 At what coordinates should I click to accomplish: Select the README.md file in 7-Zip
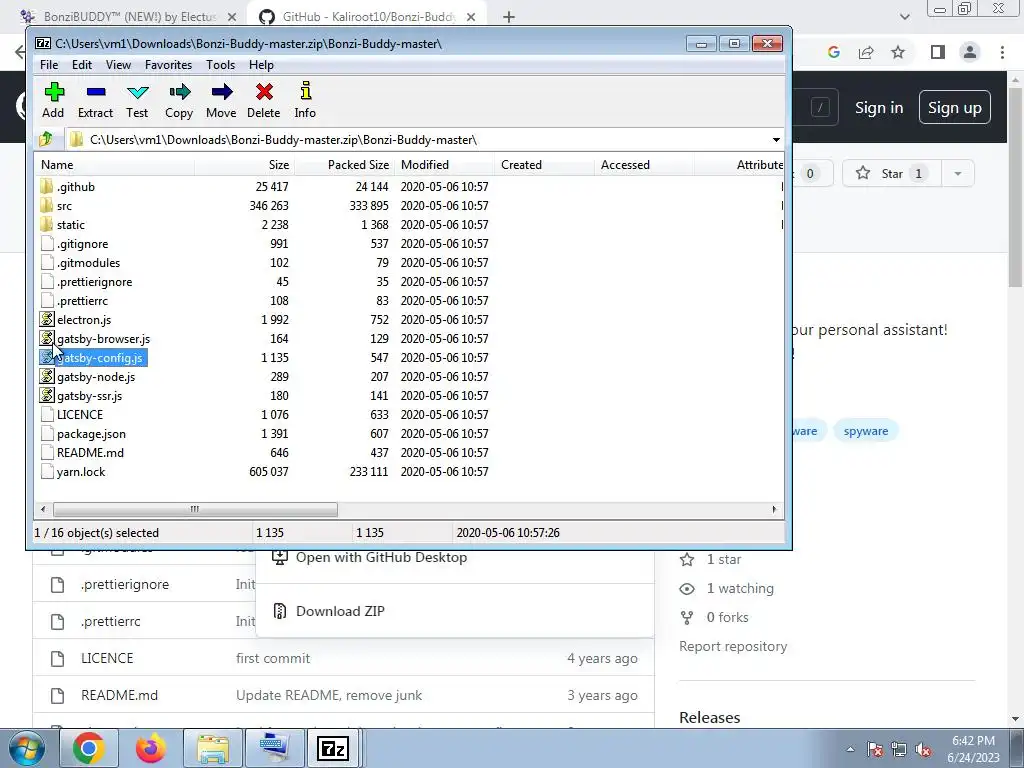(x=90, y=453)
